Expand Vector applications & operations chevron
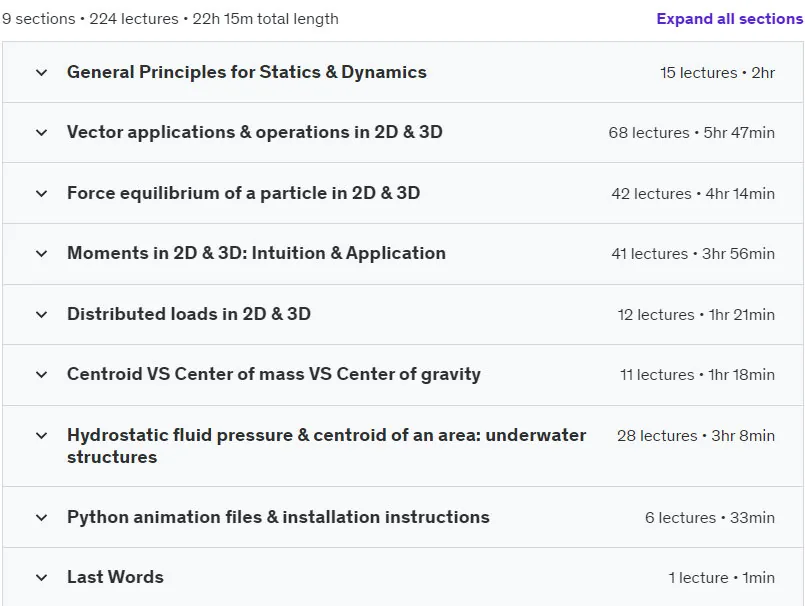This screenshot has width=805, height=606. pos(42,132)
